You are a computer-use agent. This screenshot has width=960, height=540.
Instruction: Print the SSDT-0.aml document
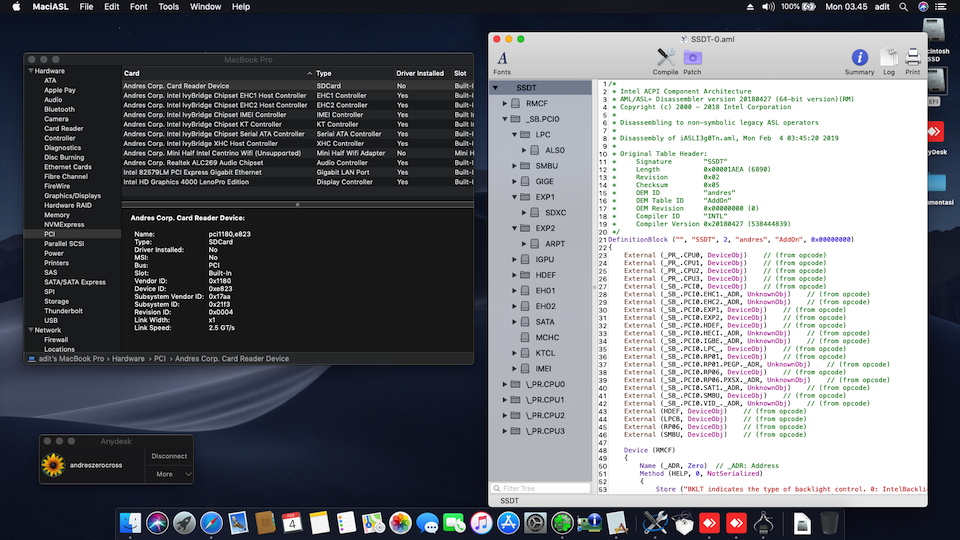[913, 62]
